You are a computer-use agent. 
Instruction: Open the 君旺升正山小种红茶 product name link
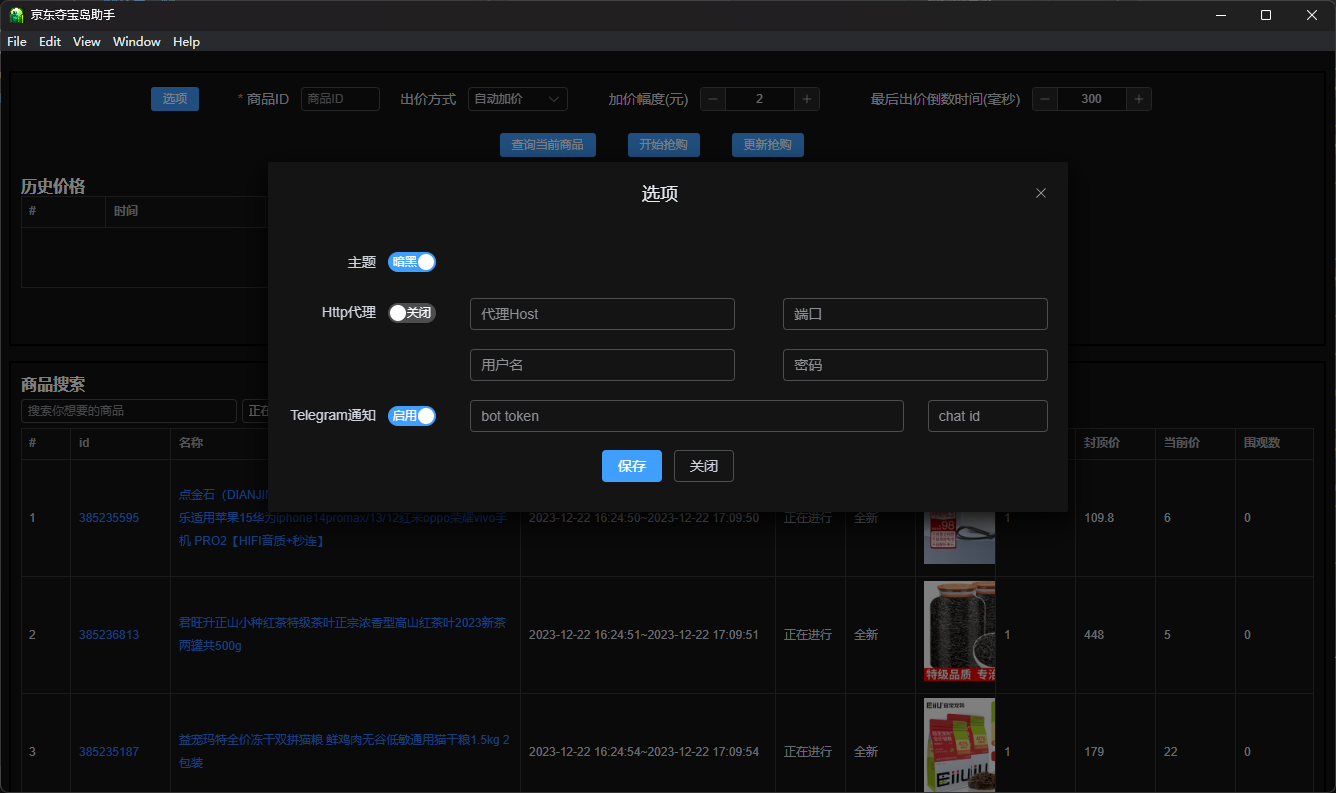pyautogui.click(x=342, y=634)
